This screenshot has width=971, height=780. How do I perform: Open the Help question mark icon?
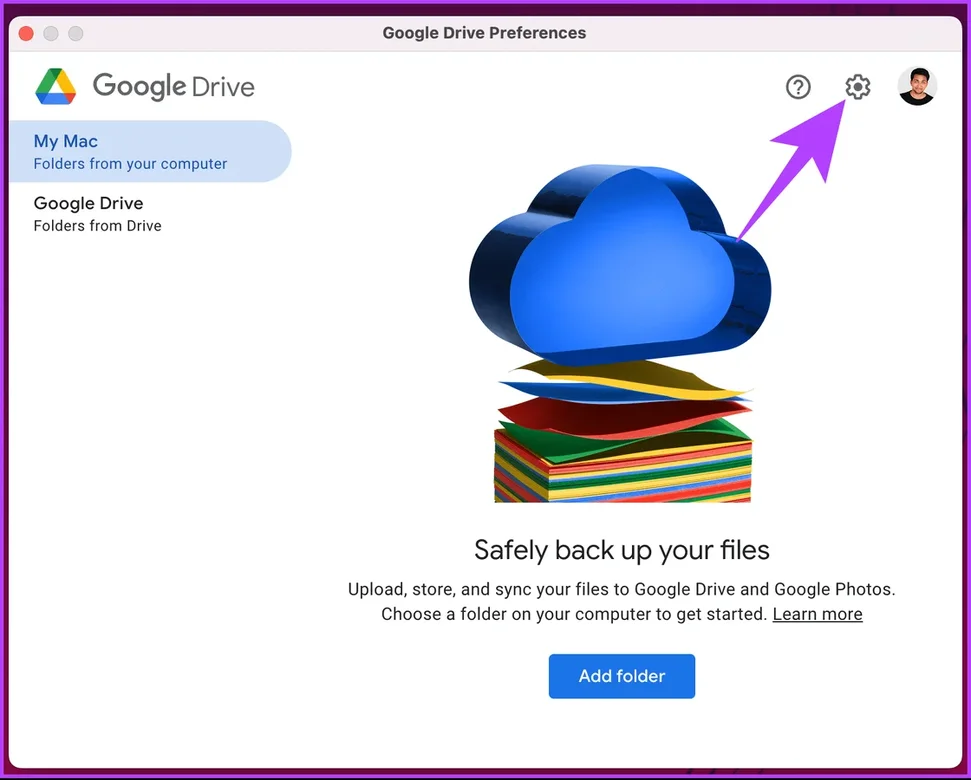point(798,88)
